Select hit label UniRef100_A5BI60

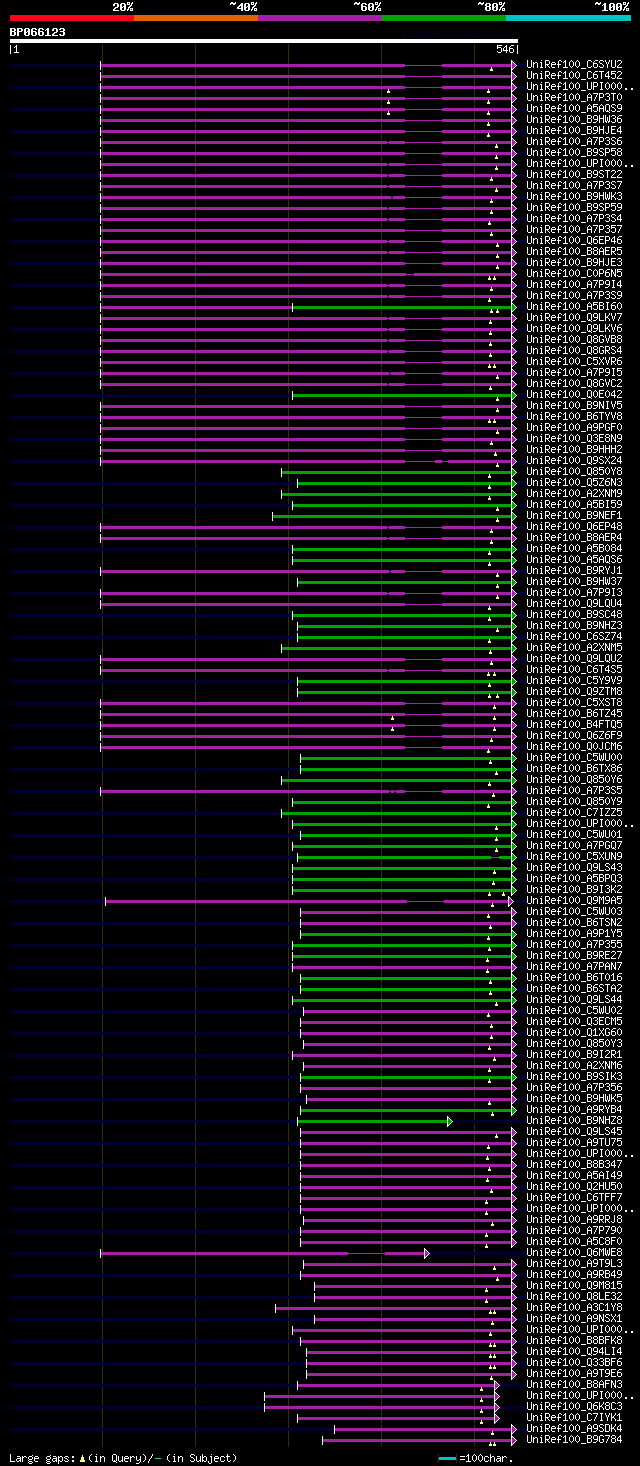coord(574,307)
